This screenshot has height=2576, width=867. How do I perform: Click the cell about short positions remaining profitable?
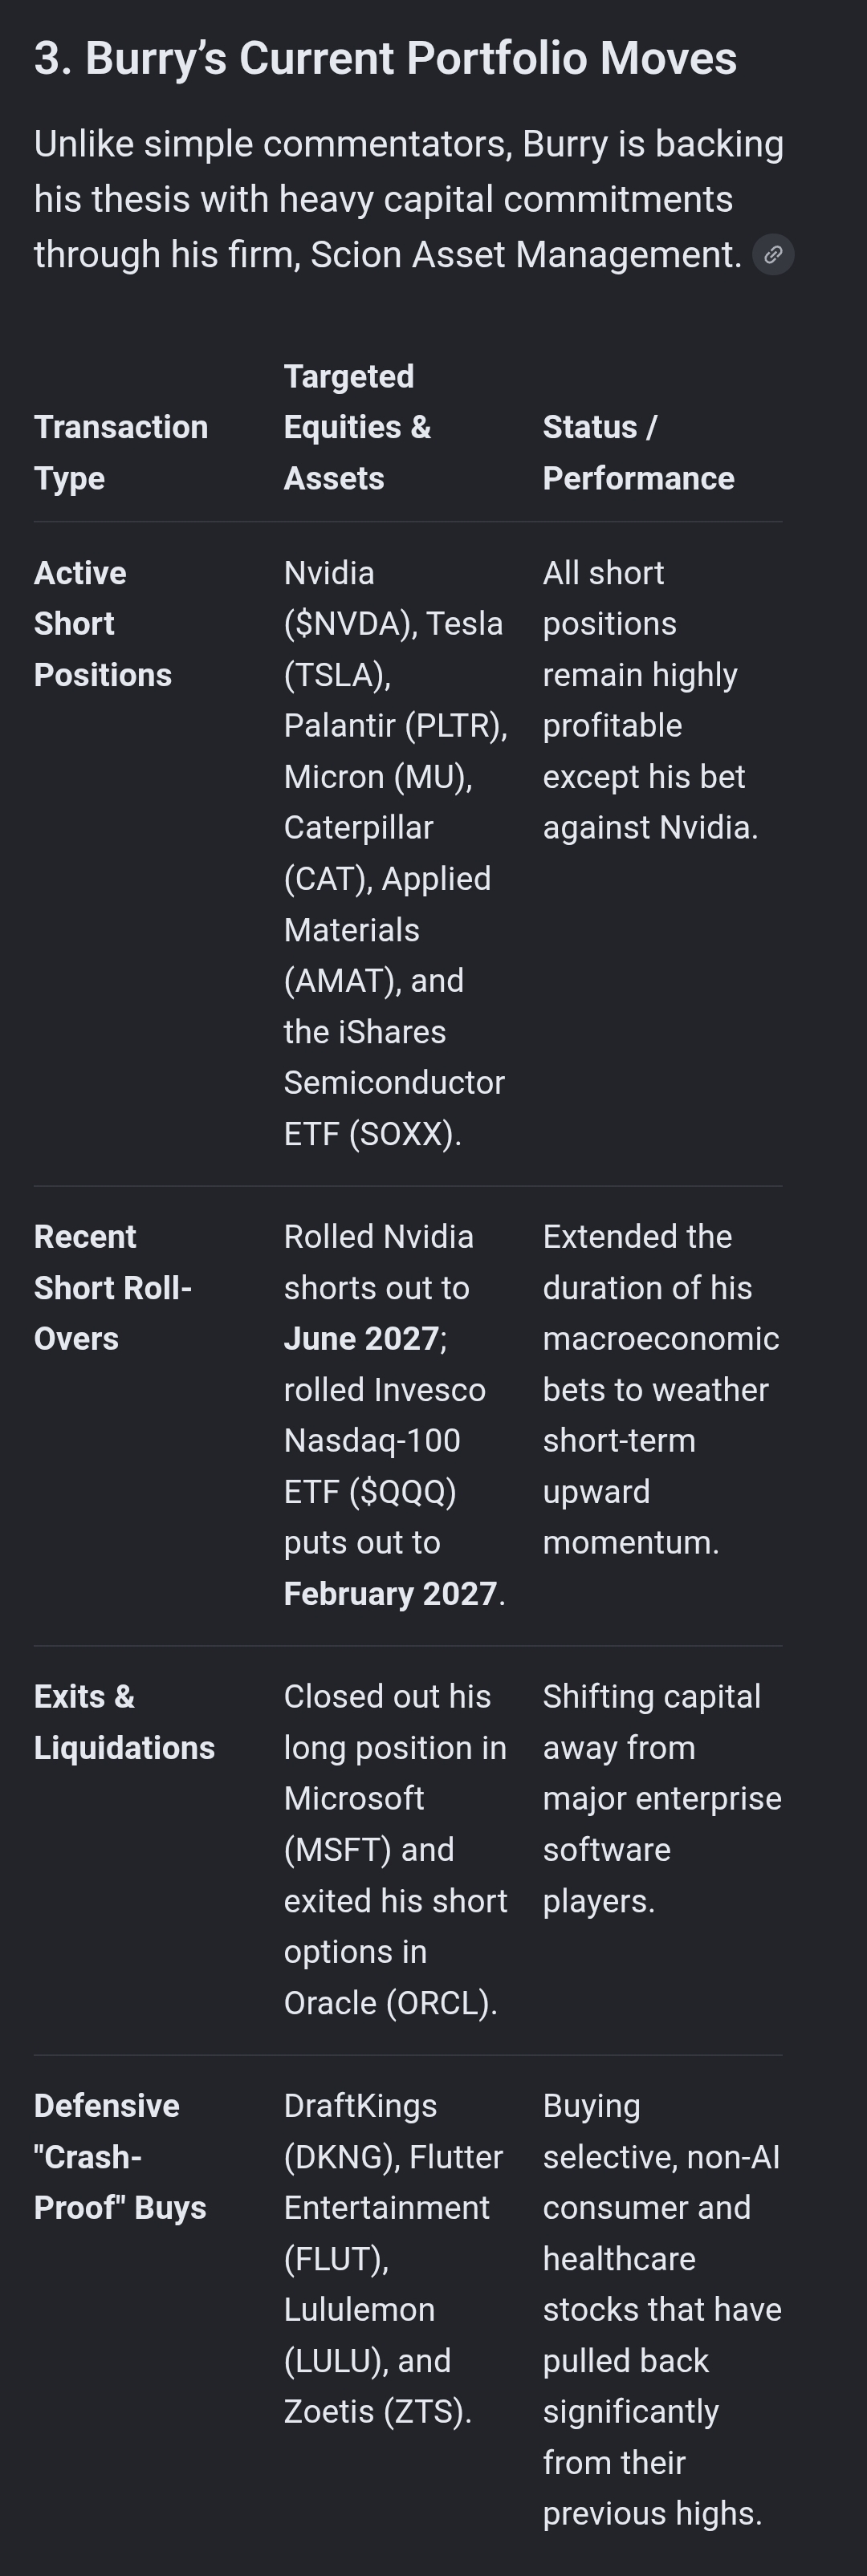651,700
